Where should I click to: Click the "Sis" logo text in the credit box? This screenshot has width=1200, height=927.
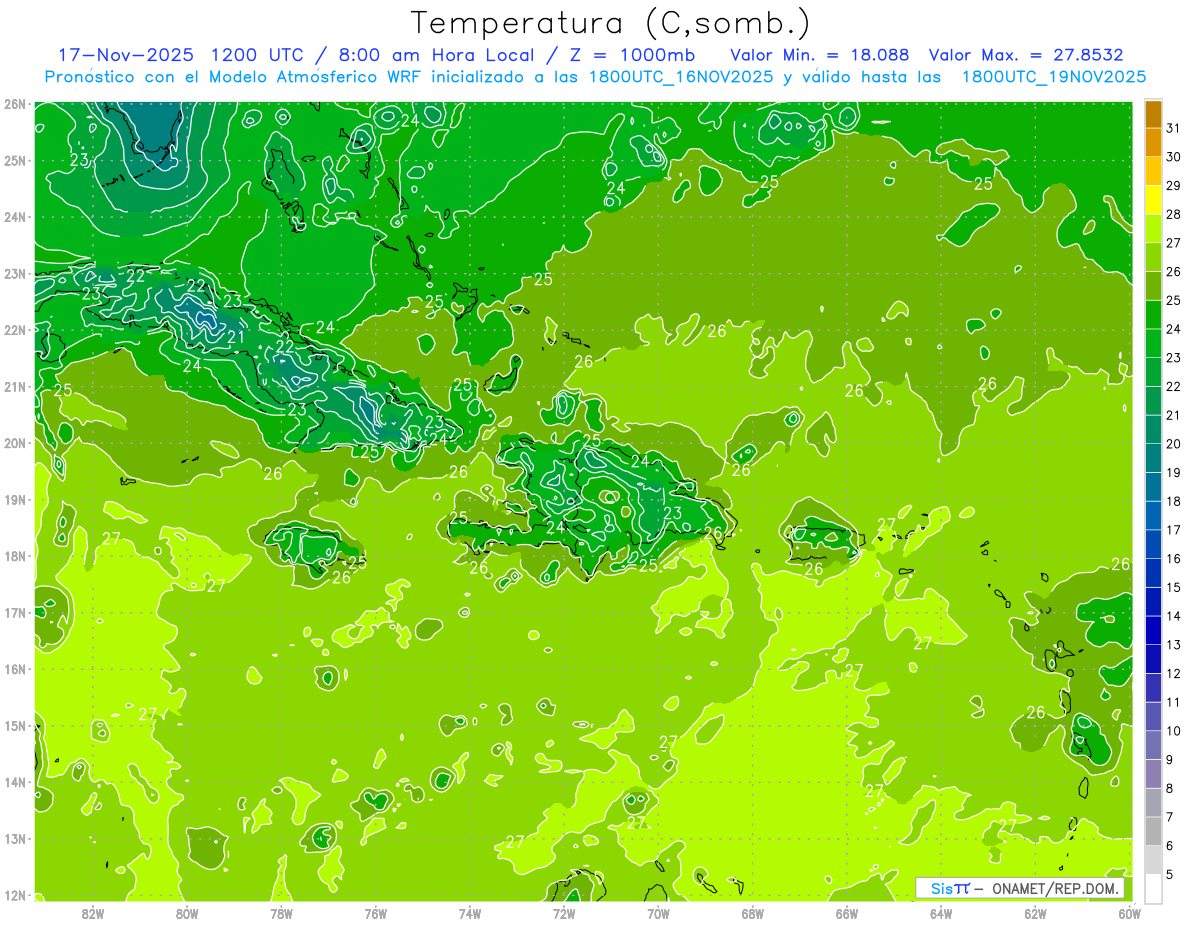pos(942,888)
